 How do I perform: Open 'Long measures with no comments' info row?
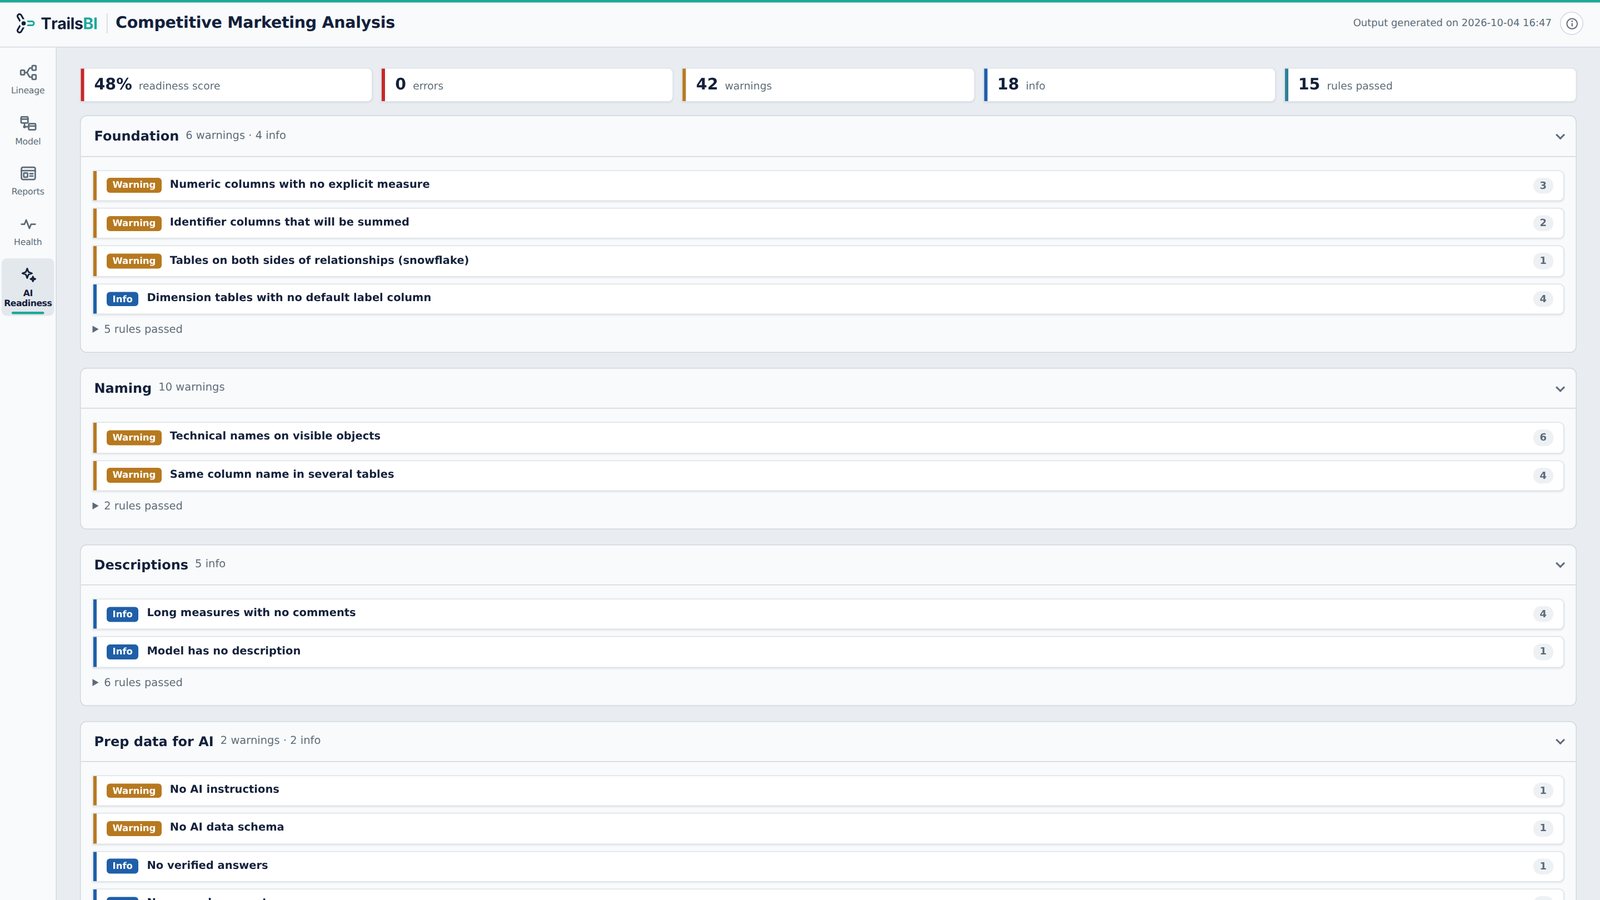point(828,614)
